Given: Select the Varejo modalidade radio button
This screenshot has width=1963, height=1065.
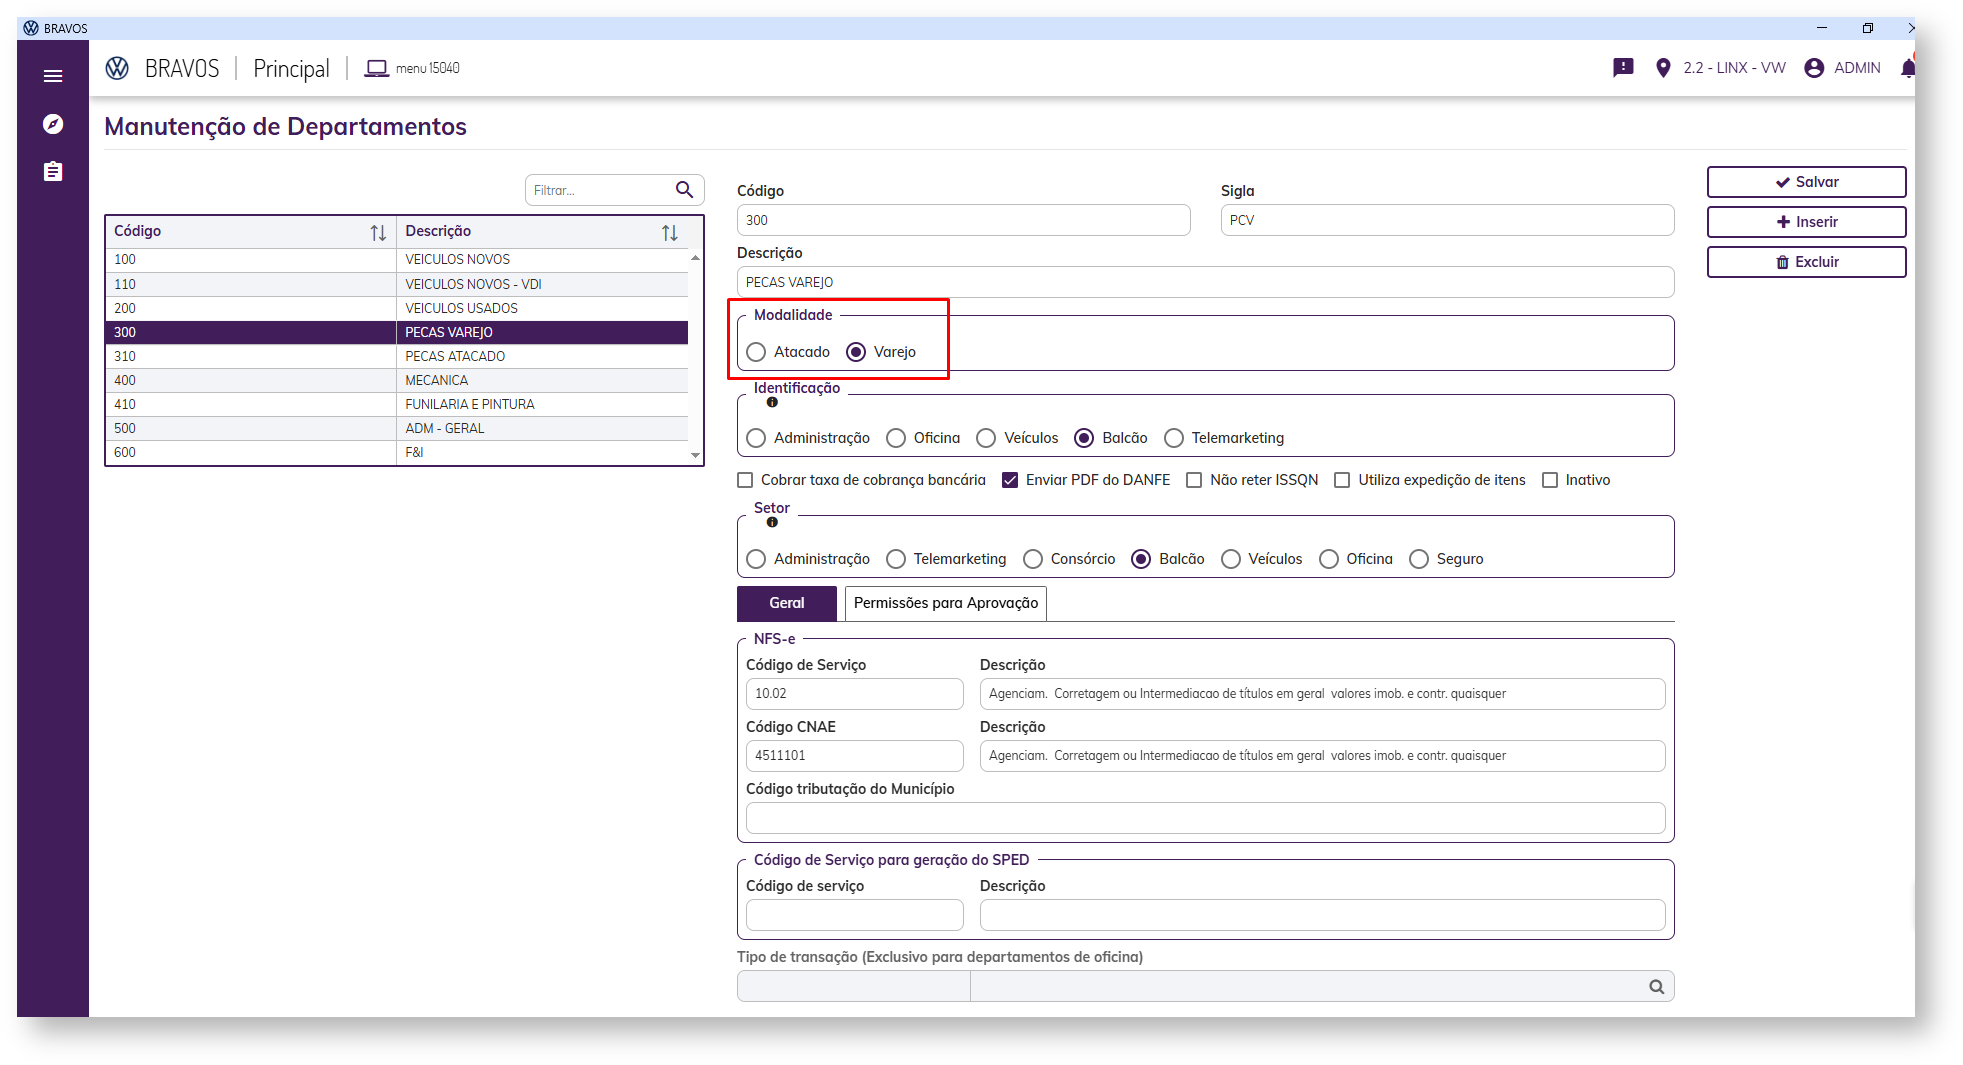Looking at the screenshot, I should pyautogui.click(x=856, y=352).
